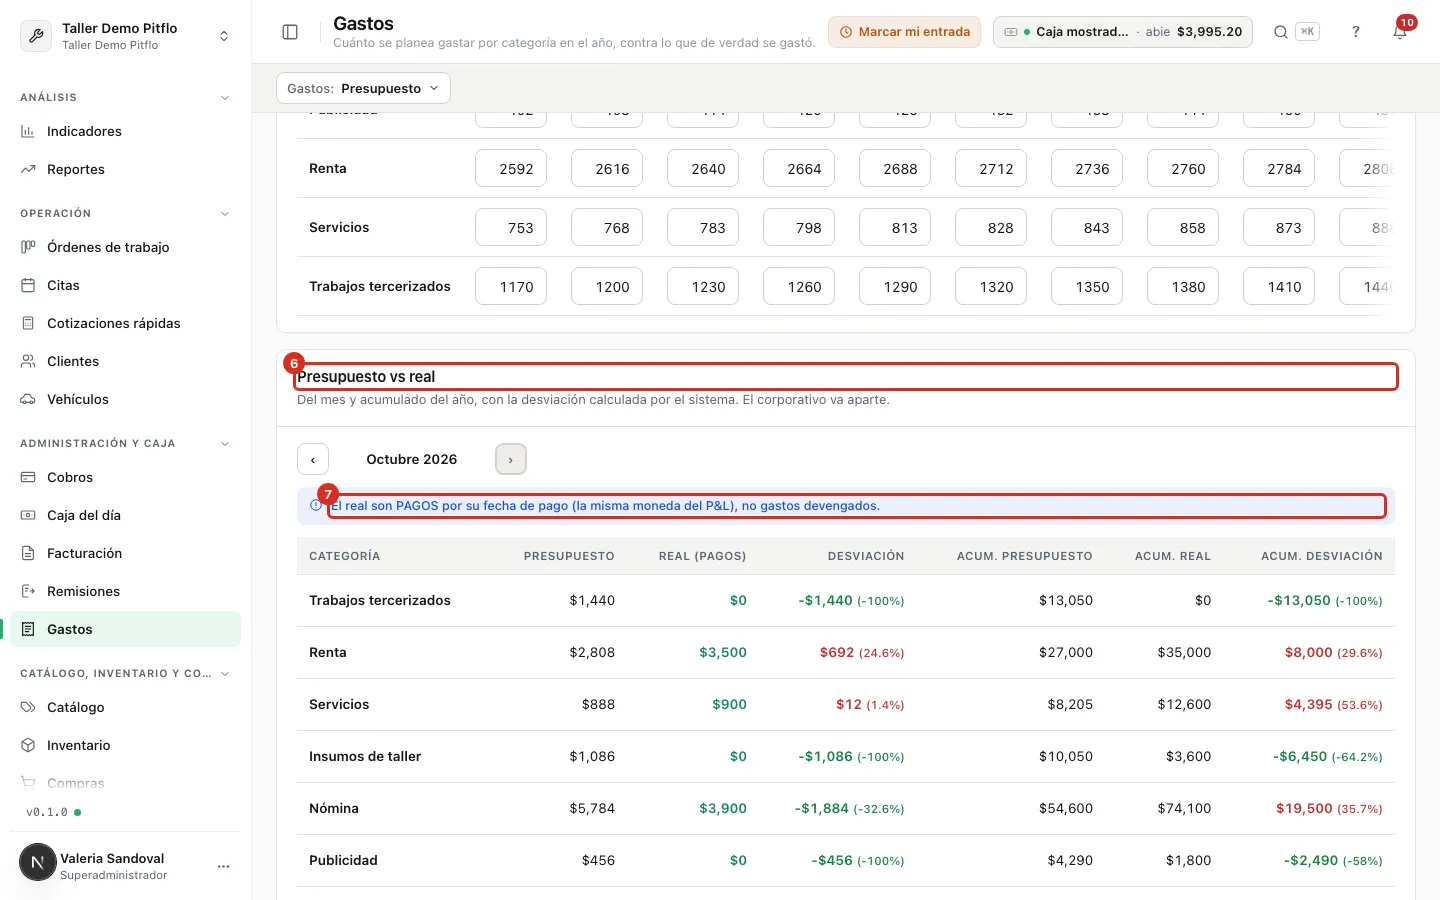Toggle the sidebar panel icon

290,32
